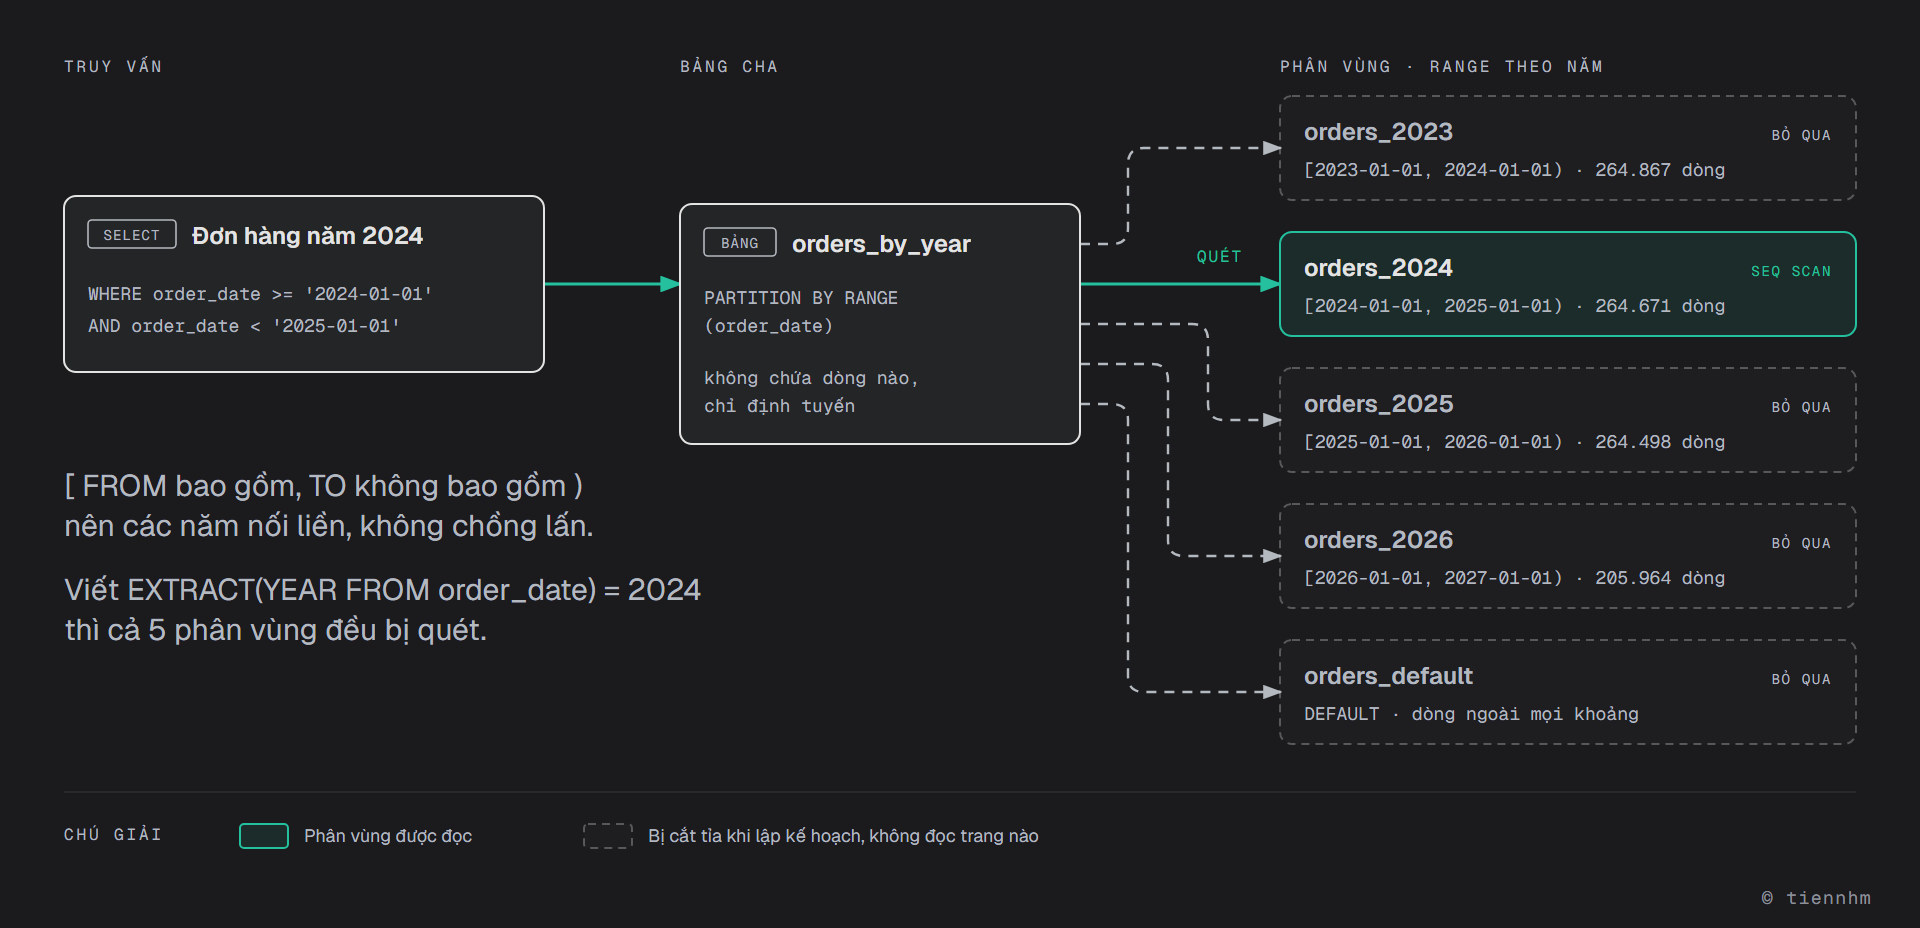Select the orders_2026 partition name

click(x=1378, y=540)
